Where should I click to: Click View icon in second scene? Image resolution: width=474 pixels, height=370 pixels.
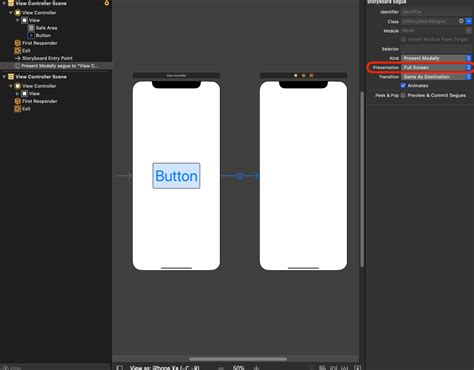(24, 94)
